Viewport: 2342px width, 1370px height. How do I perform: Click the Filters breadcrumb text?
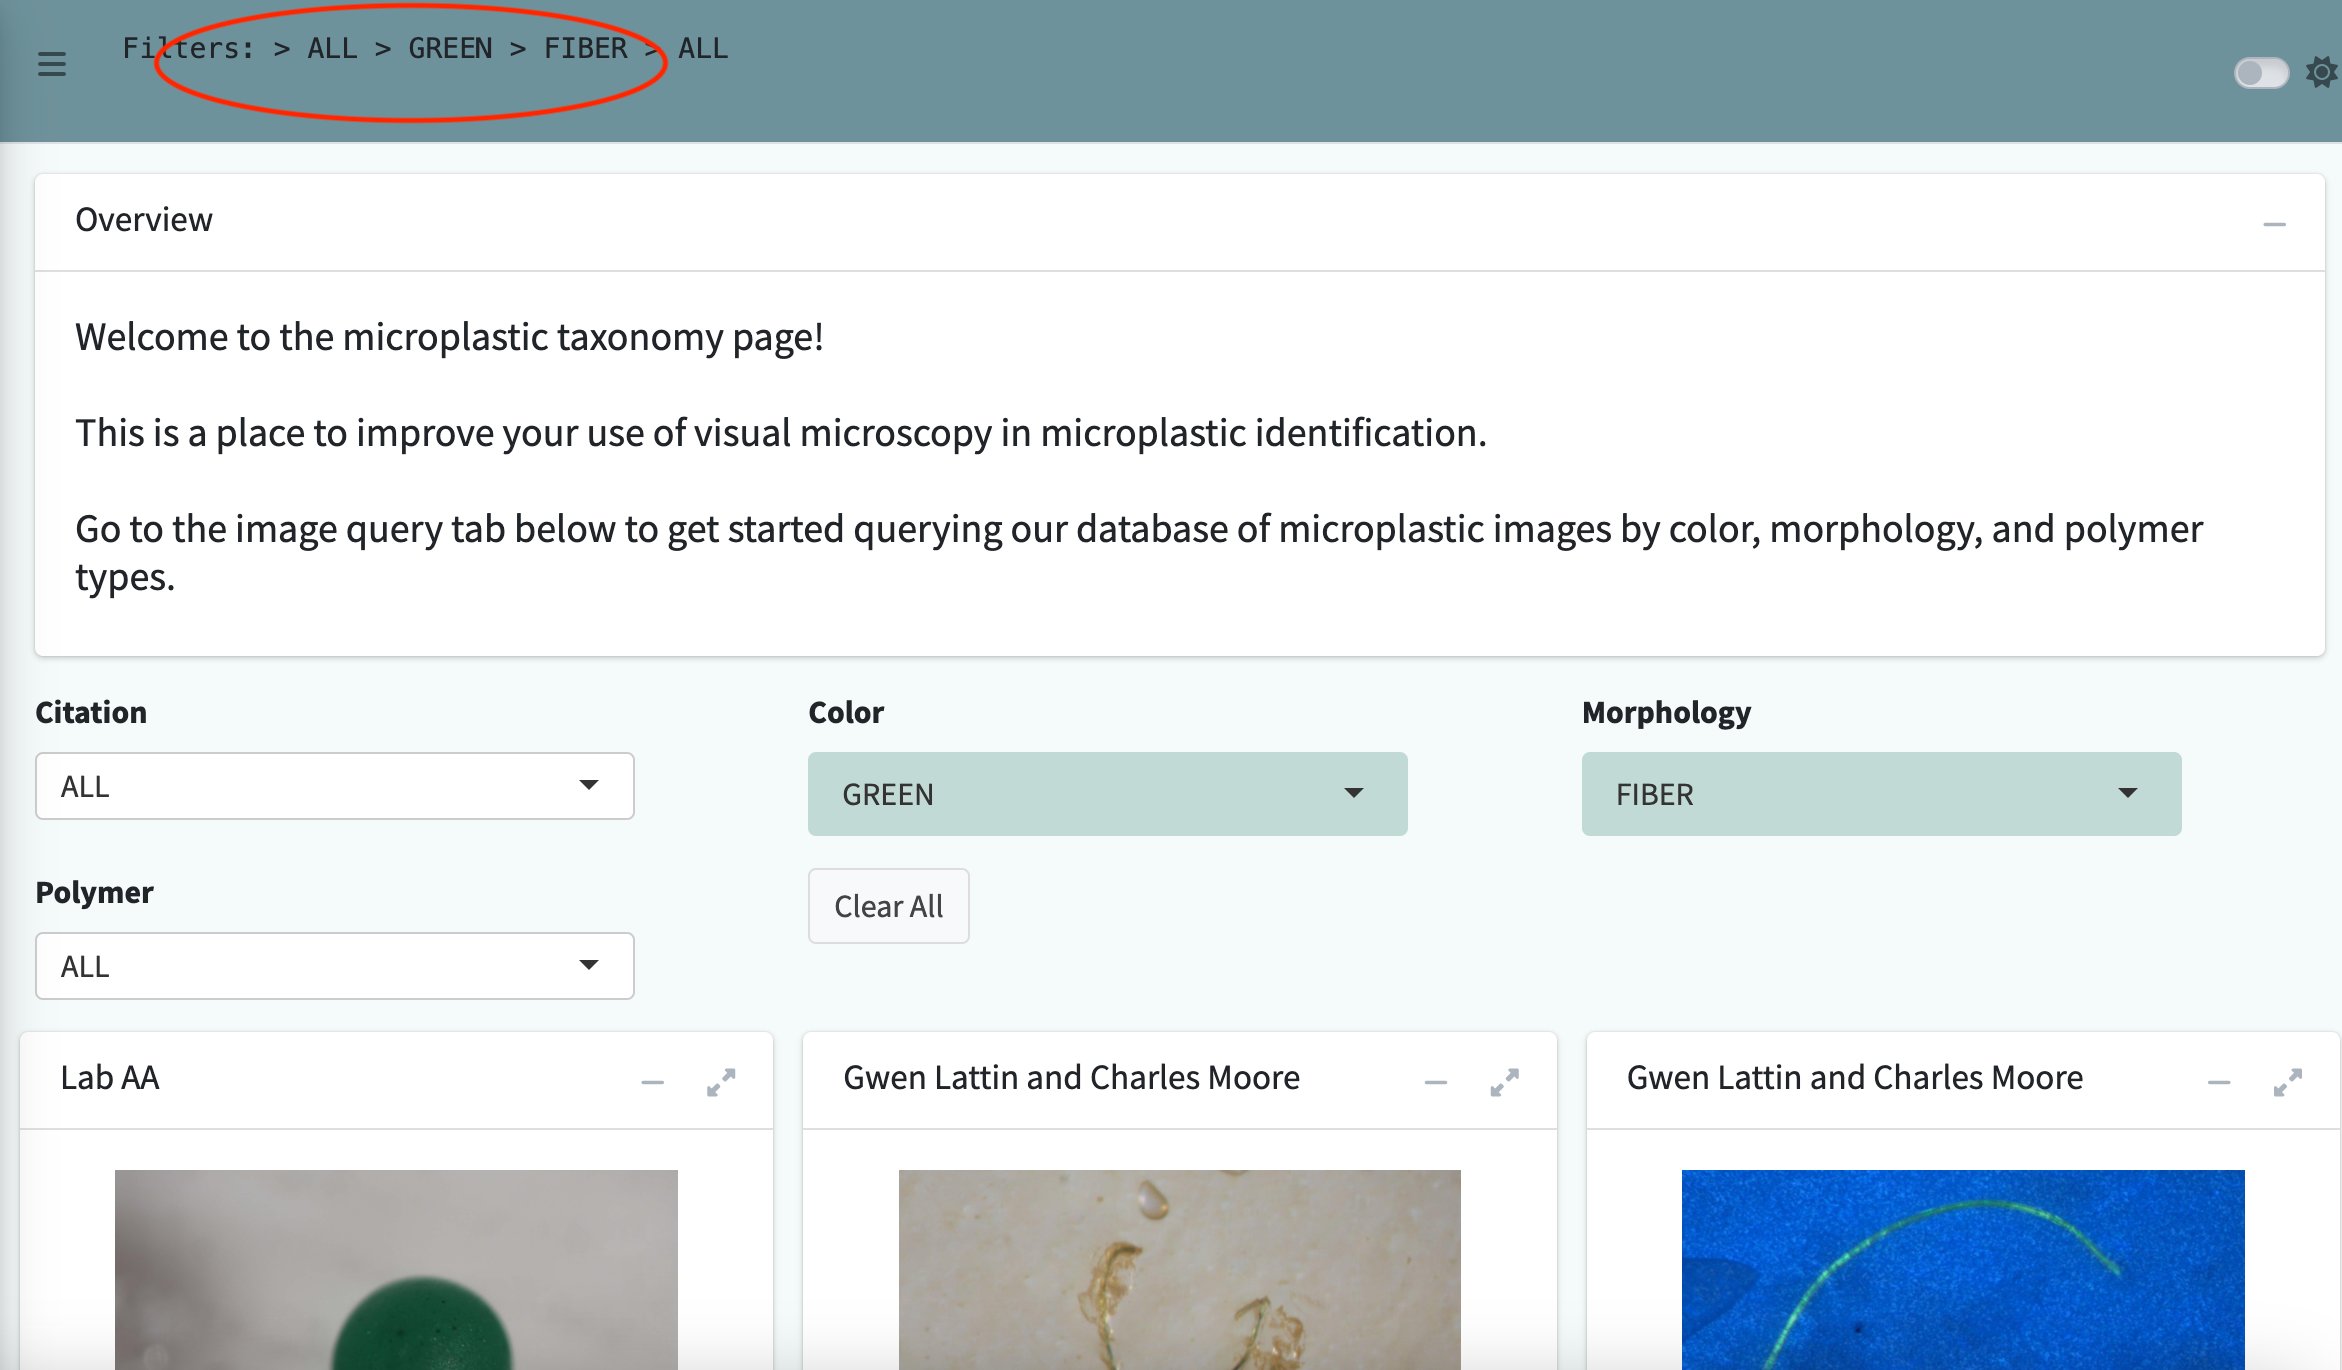point(425,48)
